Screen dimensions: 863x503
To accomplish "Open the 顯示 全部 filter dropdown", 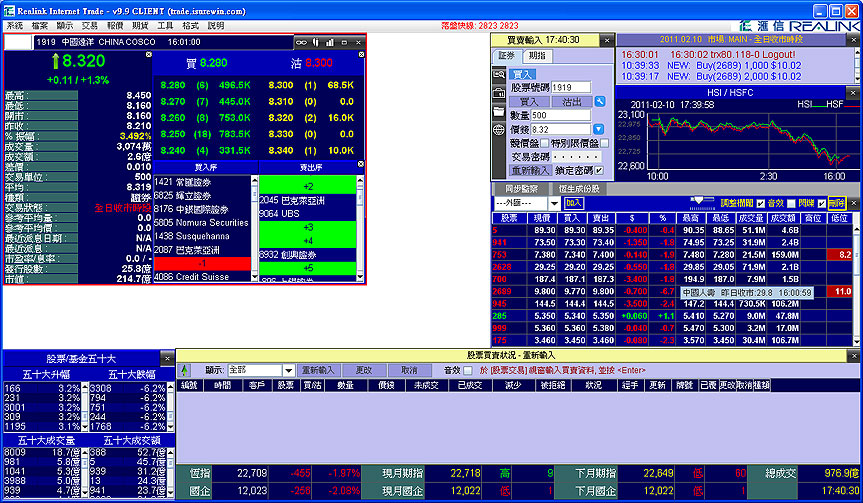I will click(288, 370).
